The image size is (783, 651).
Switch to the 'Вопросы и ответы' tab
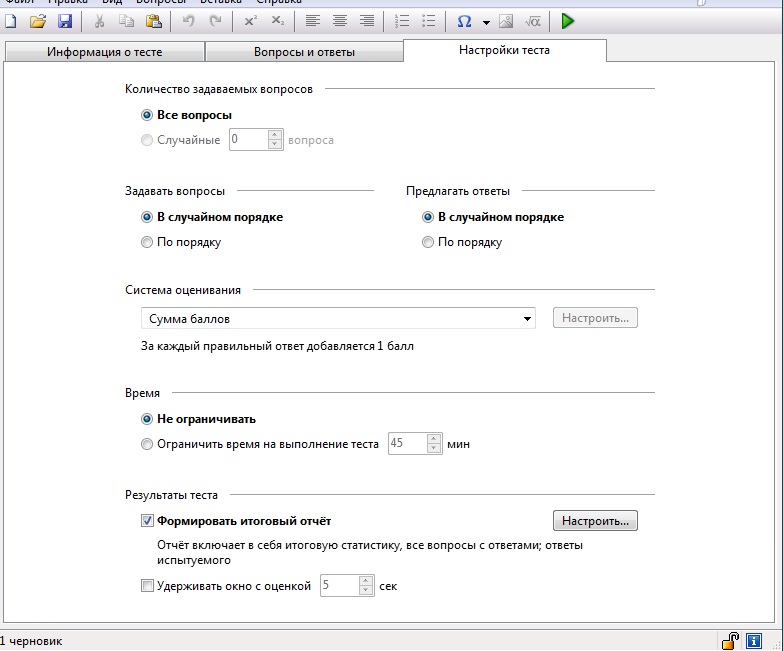click(x=304, y=52)
